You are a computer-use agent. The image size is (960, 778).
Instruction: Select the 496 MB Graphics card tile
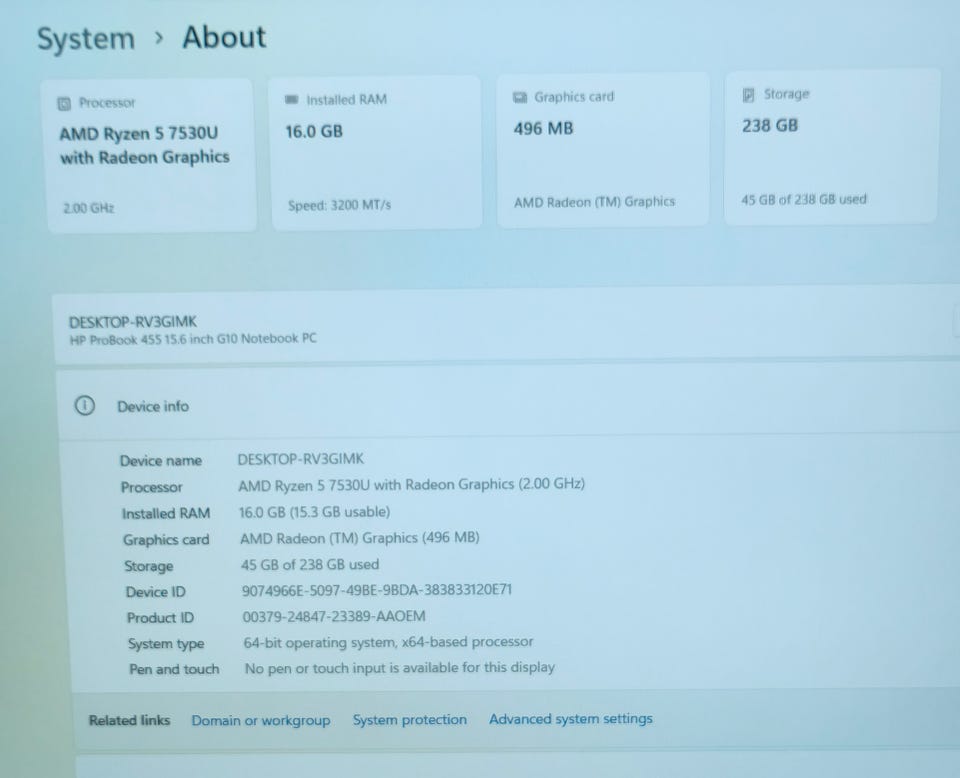(603, 150)
